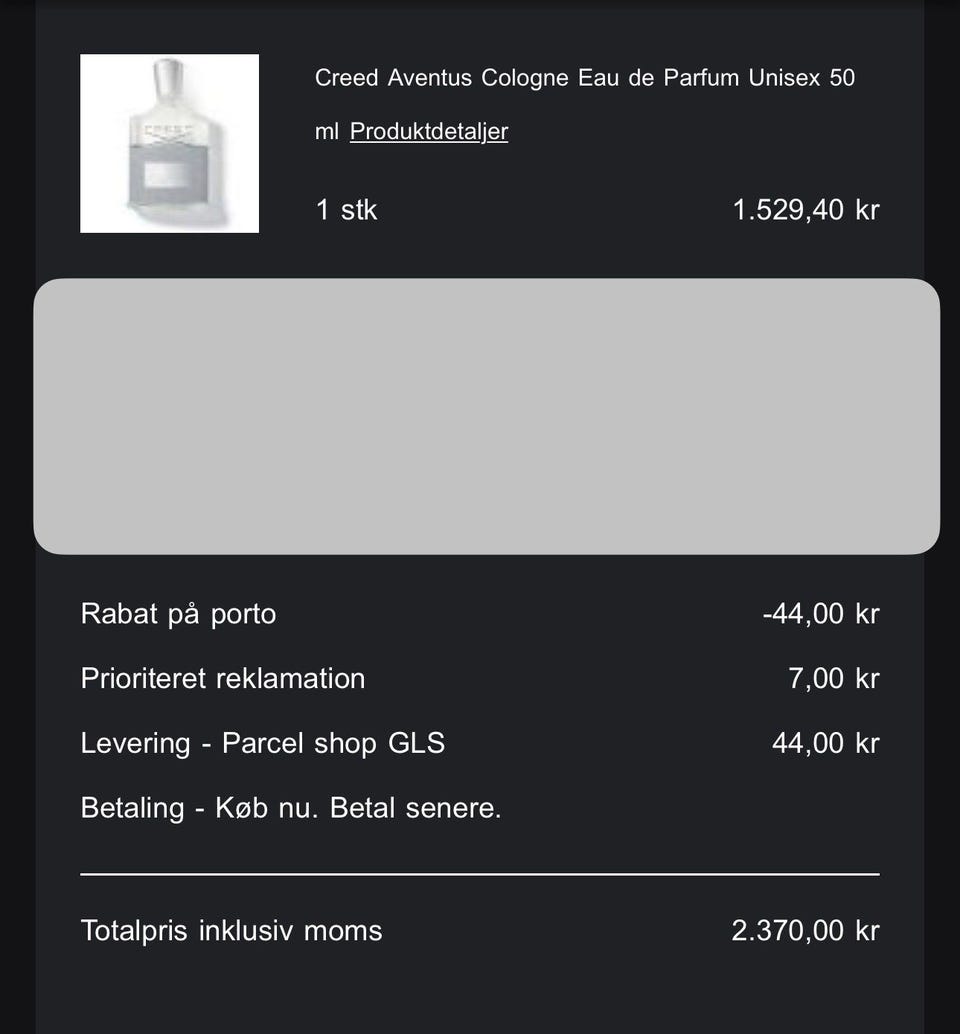Click the "1 stk" quantity text
Screen dimensions: 960x1034
pos(346,210)
